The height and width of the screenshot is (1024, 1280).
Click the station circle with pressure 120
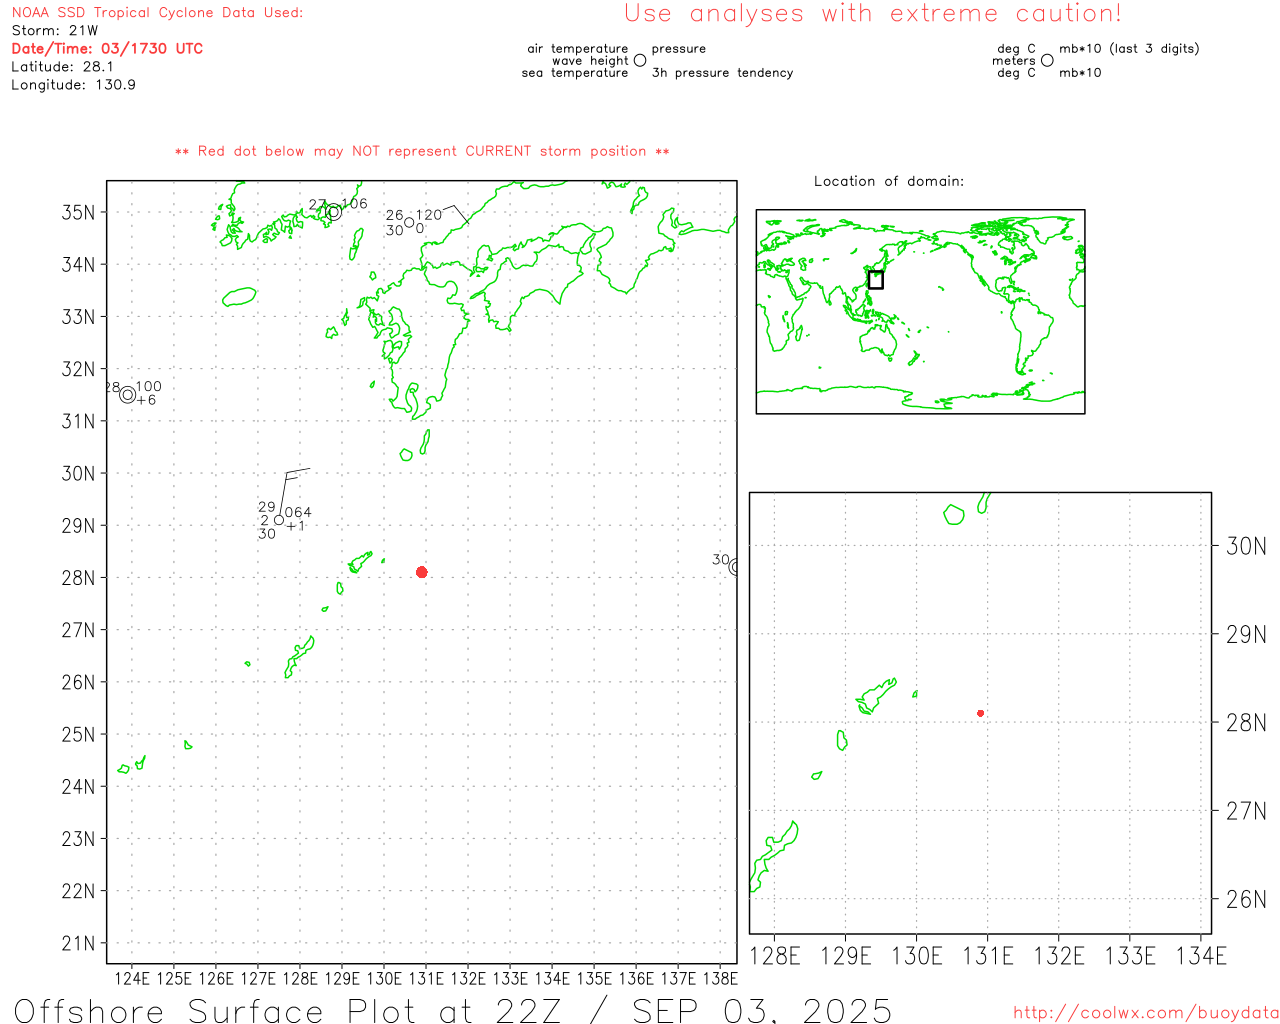(x=409, y=223)
